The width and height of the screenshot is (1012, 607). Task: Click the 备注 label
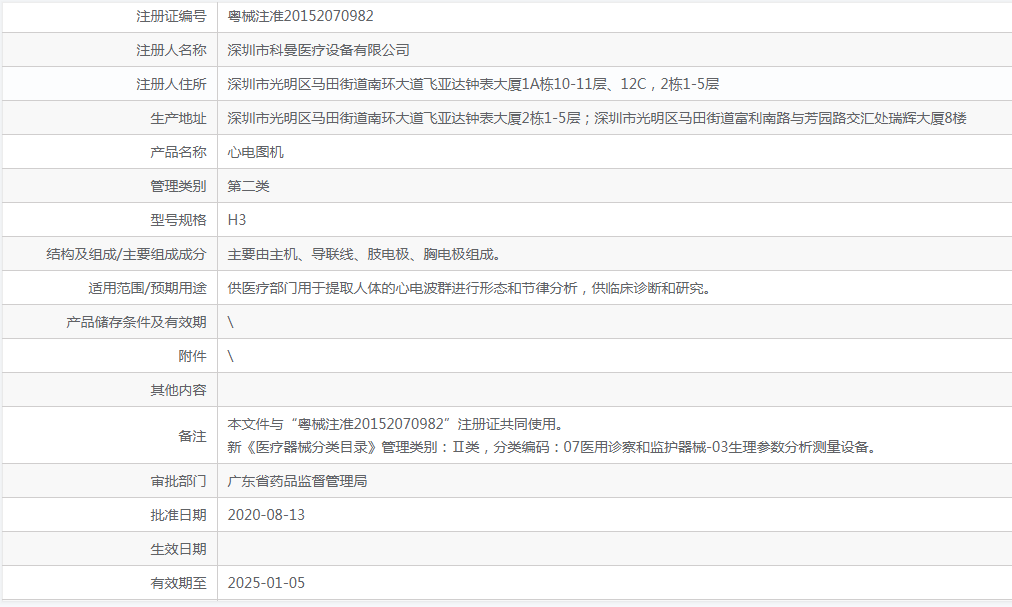tap(192, 436)
